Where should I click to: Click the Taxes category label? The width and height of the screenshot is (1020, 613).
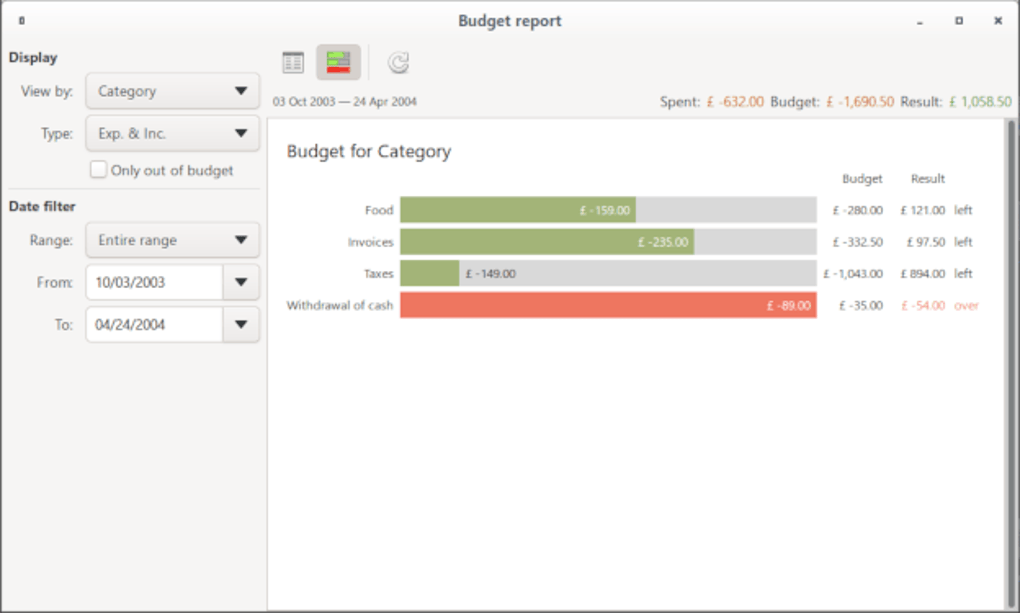click(378, 273)
